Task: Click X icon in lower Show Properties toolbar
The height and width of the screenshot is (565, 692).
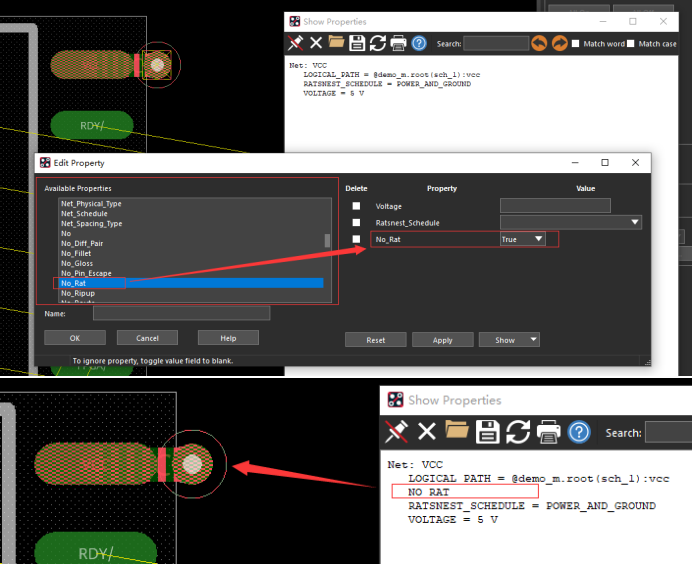Action: point(427,432)
